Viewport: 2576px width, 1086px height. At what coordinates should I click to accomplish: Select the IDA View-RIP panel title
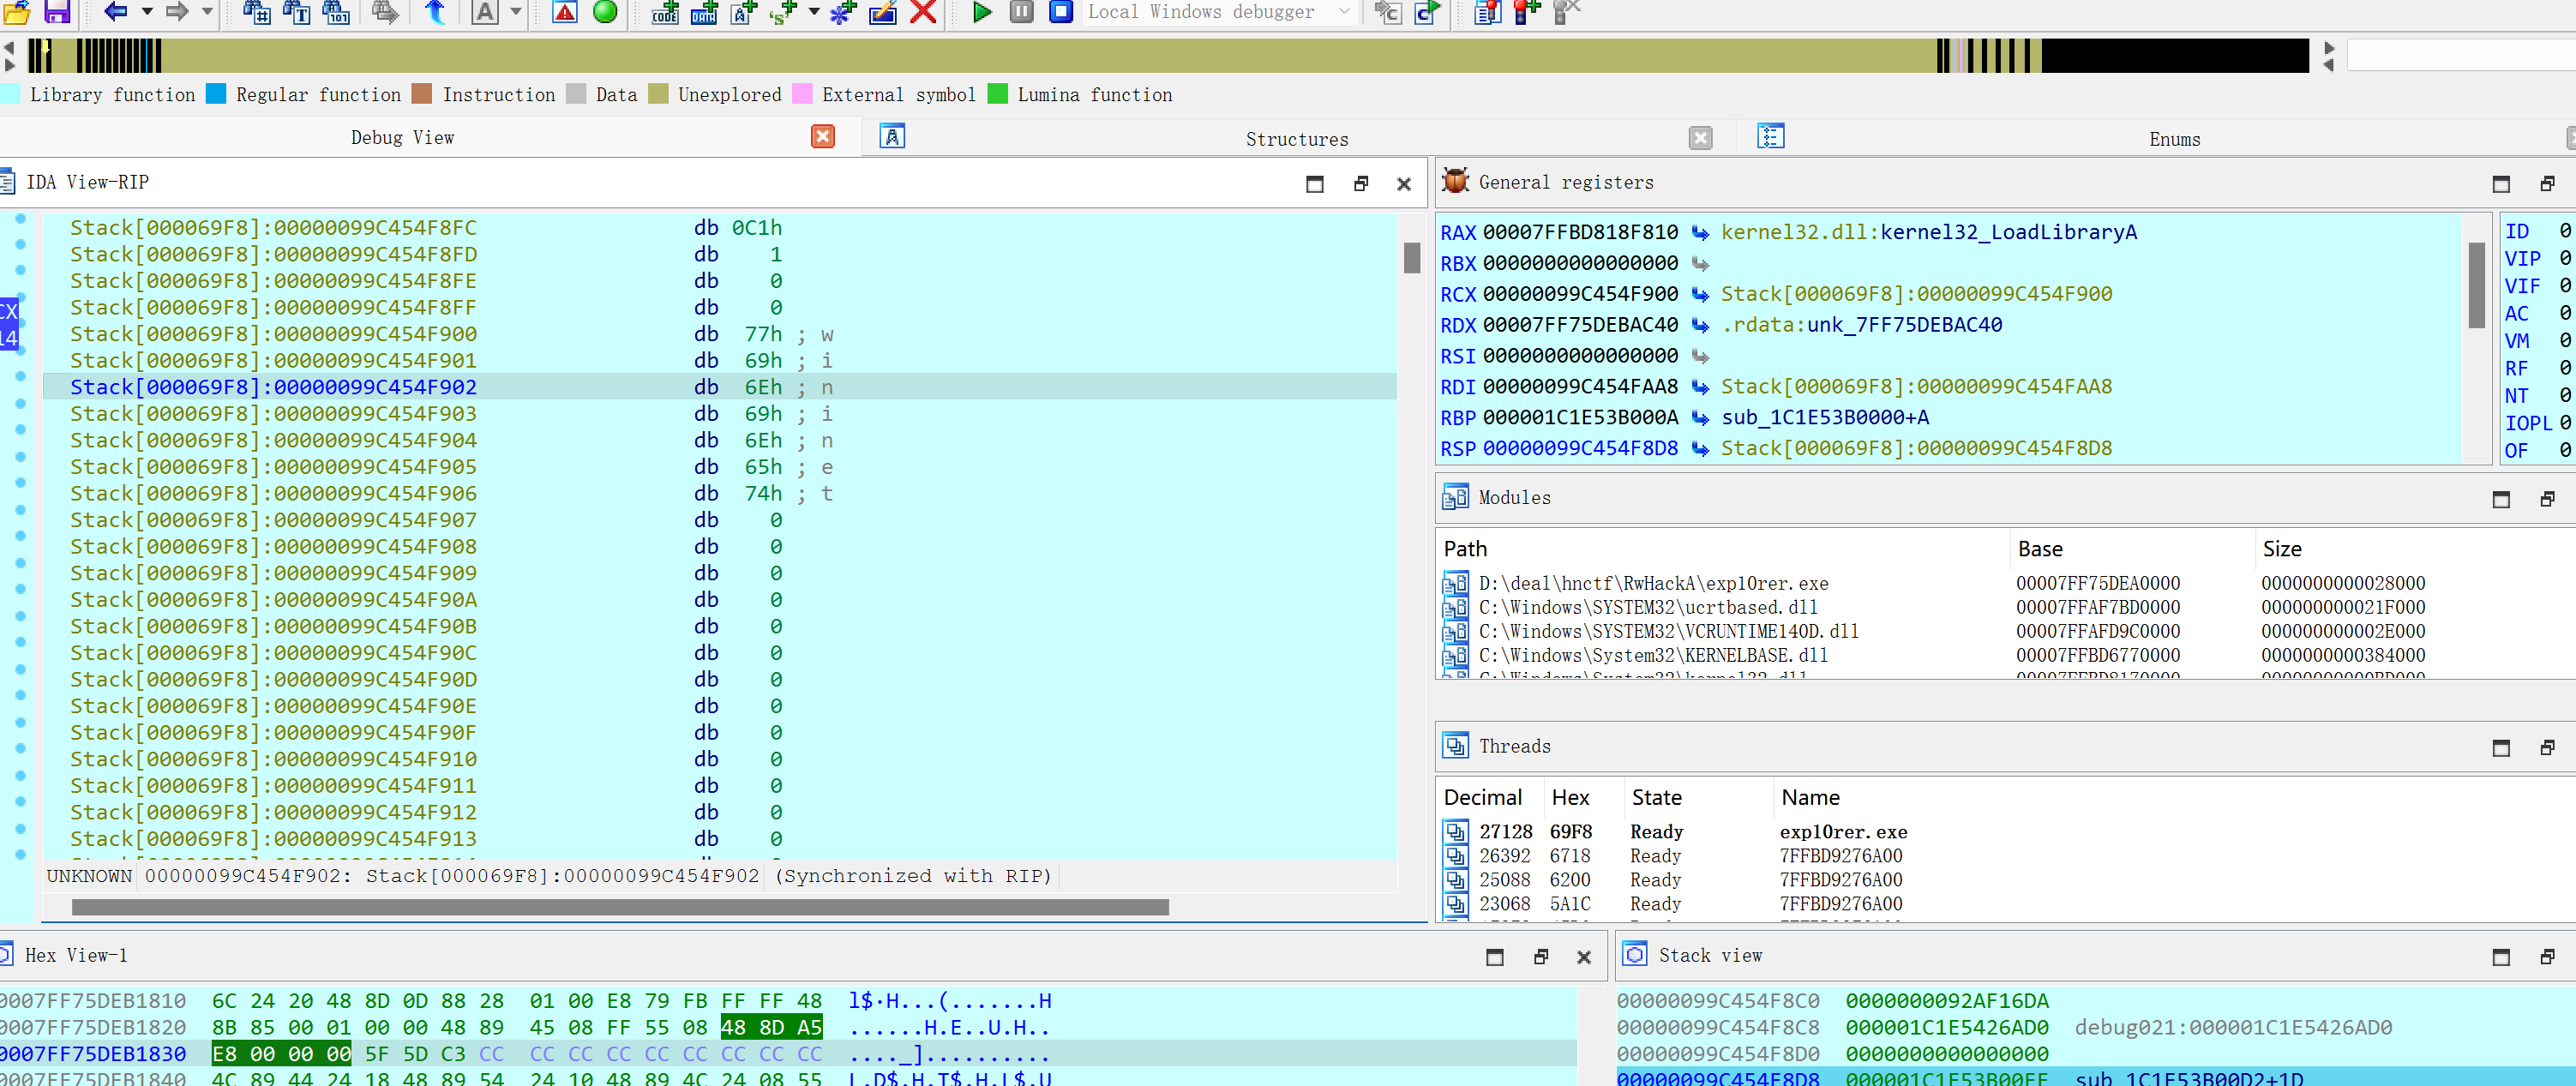[x=87, y=182]
